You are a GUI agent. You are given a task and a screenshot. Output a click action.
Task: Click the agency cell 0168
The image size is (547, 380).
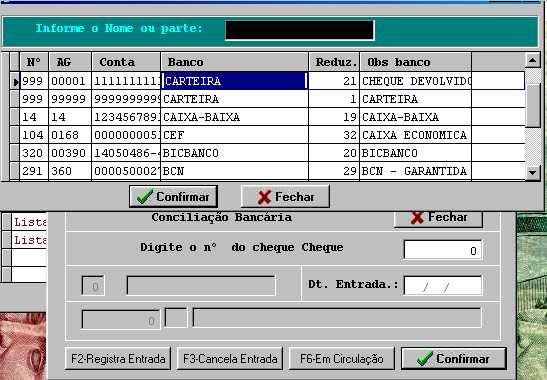click(70, 135)
